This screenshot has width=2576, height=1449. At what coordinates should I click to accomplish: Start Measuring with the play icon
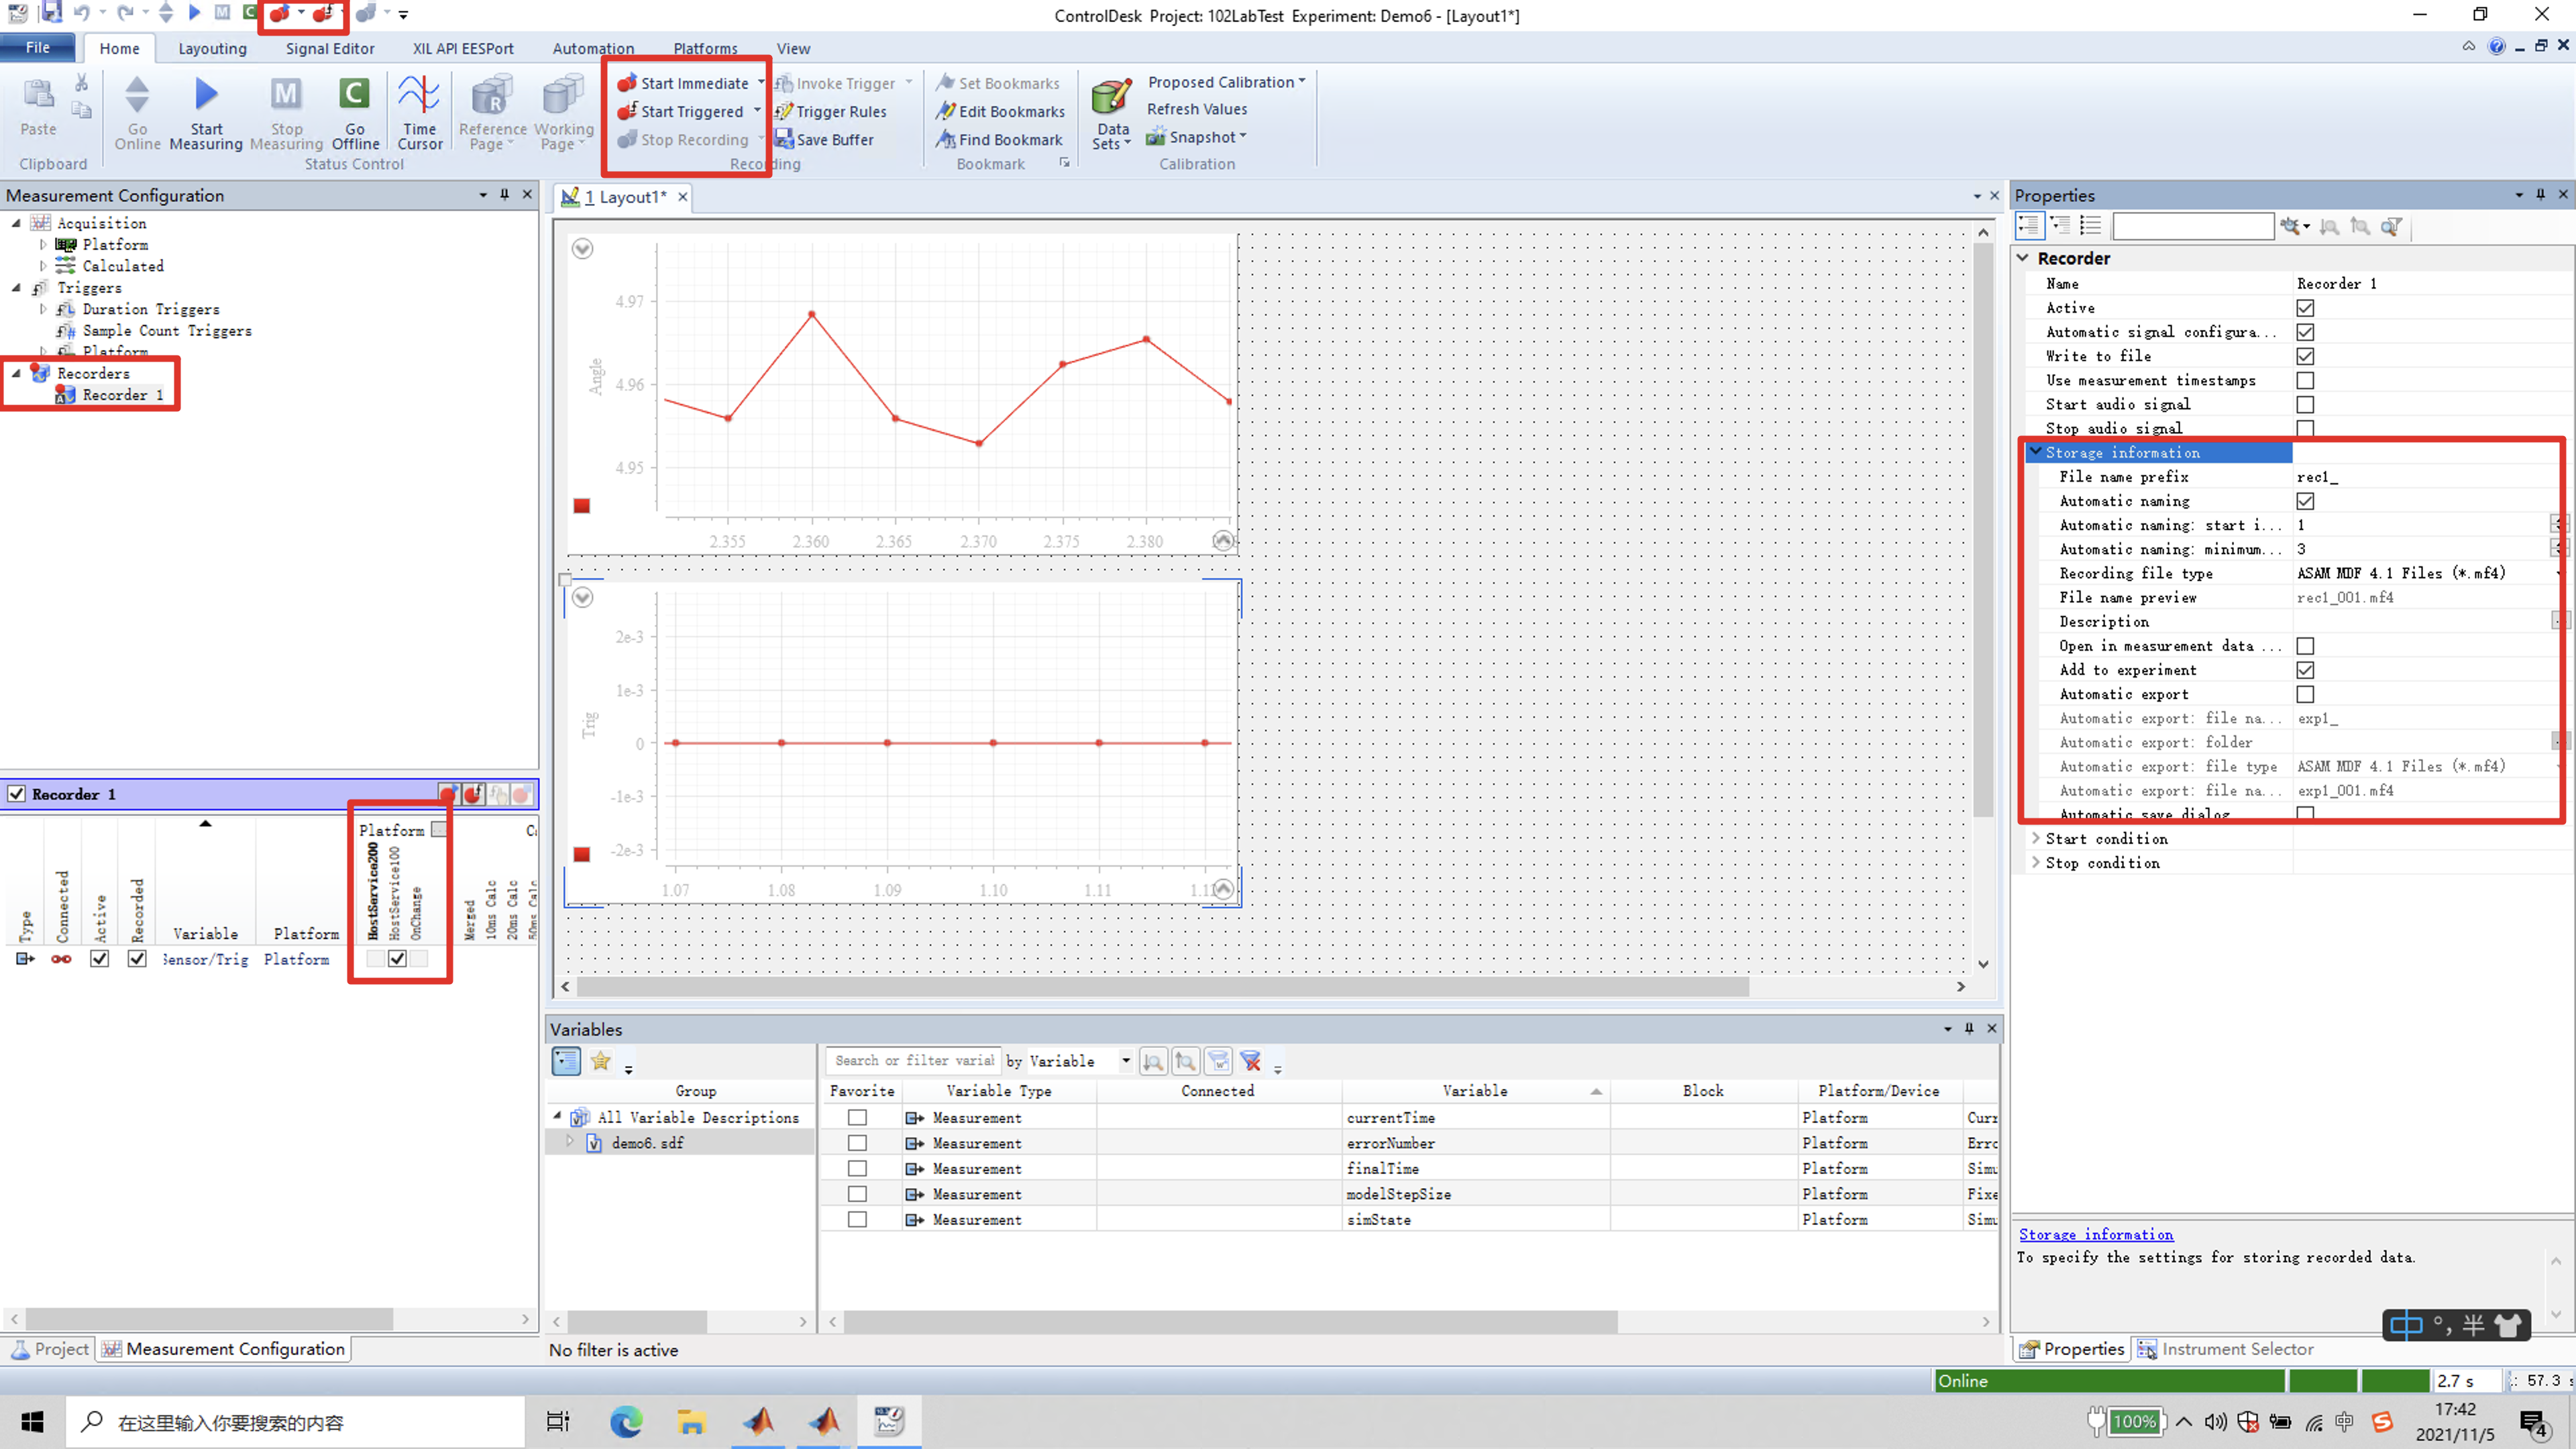click(206, 94)
